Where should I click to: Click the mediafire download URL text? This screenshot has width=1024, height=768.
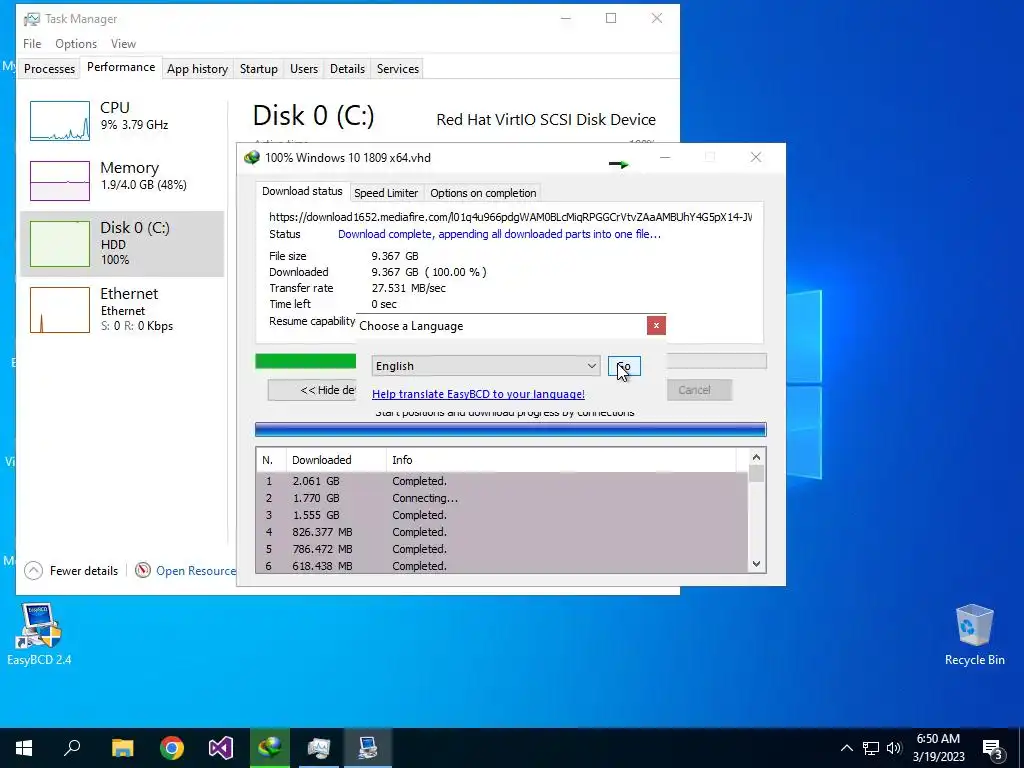(x=510, y=217)
